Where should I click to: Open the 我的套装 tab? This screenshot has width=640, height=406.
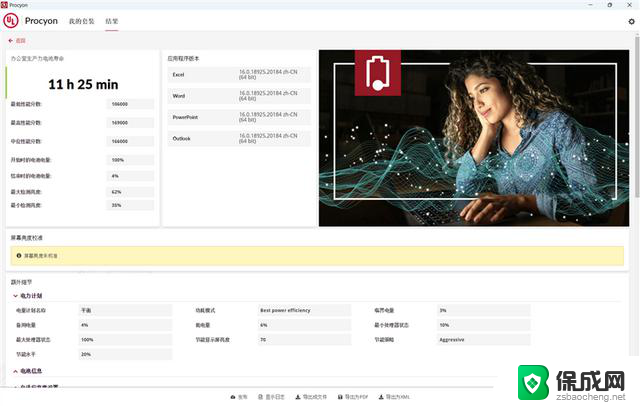[x=81, y=21]
